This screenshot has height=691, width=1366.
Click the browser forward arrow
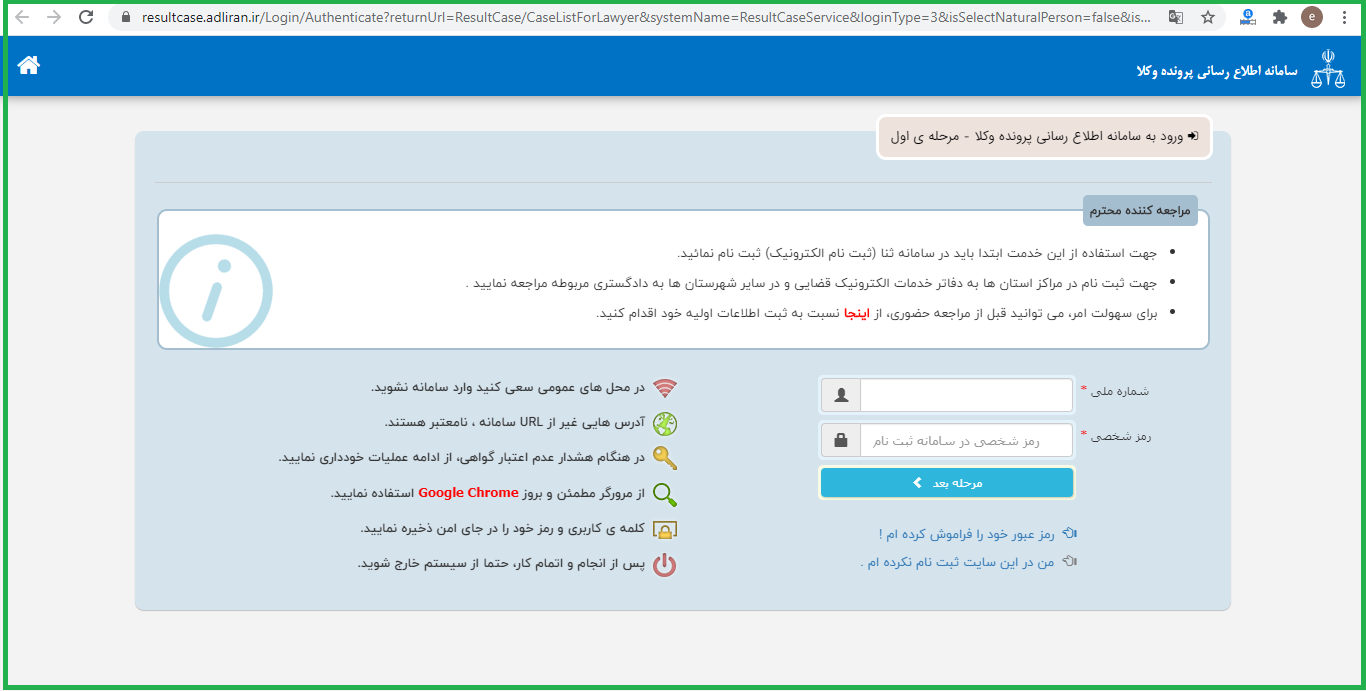coord(54,17)
